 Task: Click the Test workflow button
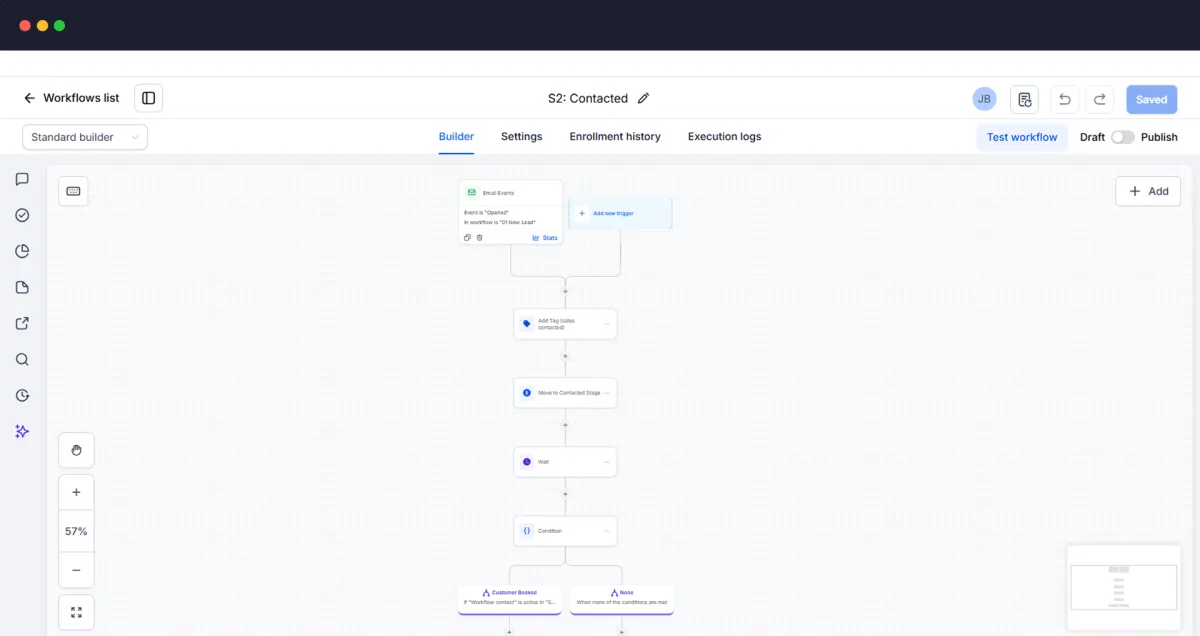point(1022,137)
